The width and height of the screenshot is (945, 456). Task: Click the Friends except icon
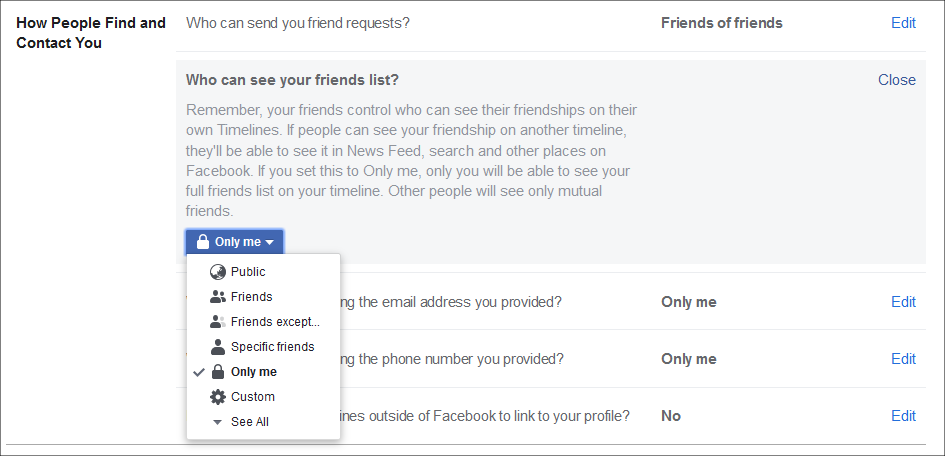click(x=218, y=322)
